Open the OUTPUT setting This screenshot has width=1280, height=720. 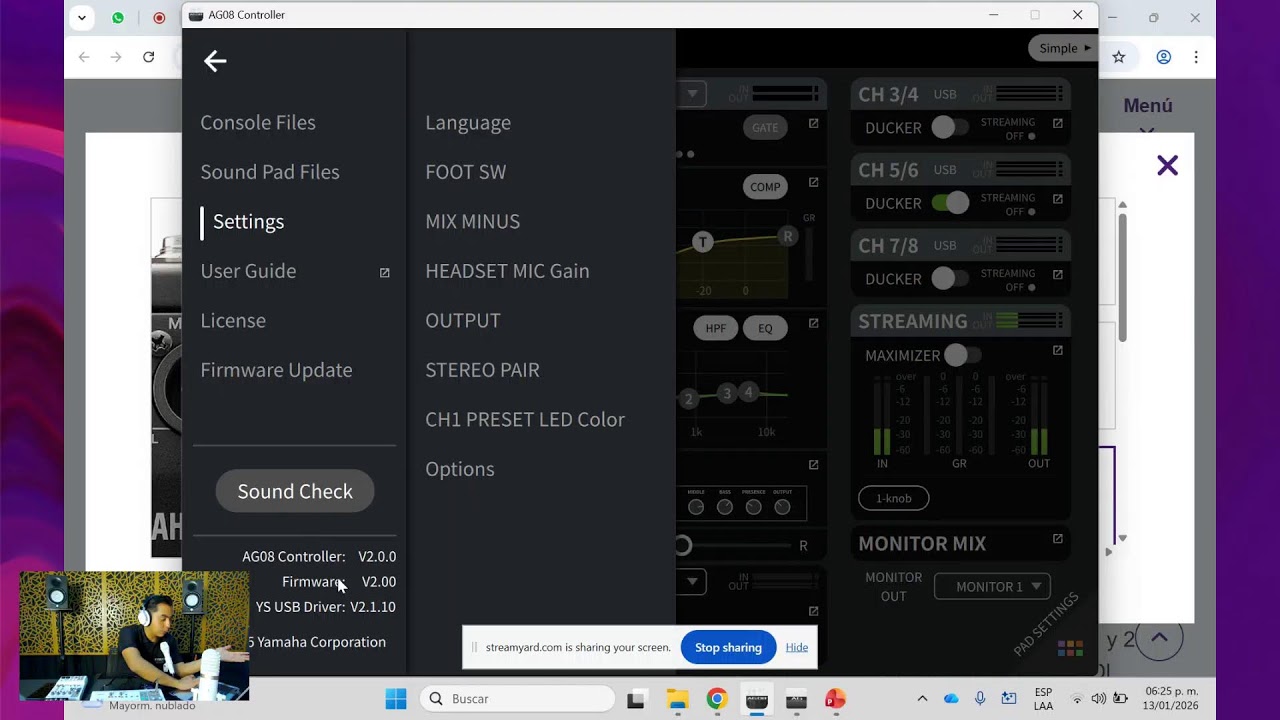(x=463, y=321)
